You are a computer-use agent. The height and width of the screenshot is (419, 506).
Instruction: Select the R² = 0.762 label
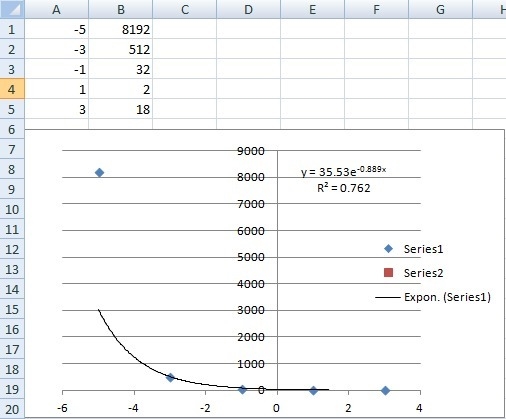pos(344,188)
